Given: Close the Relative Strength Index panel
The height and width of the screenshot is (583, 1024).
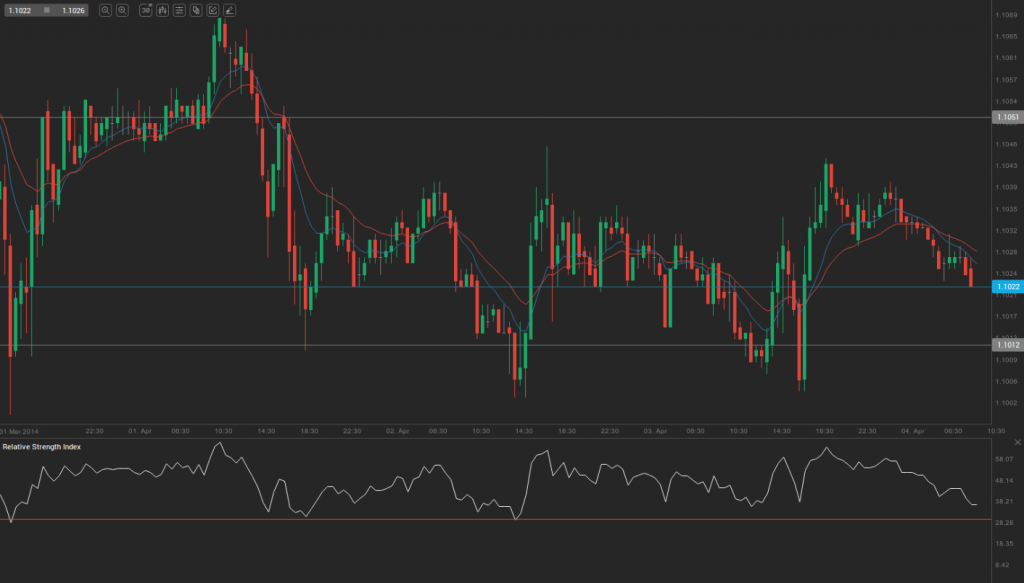Looking at the screenshot, I should pos(1017,441).
